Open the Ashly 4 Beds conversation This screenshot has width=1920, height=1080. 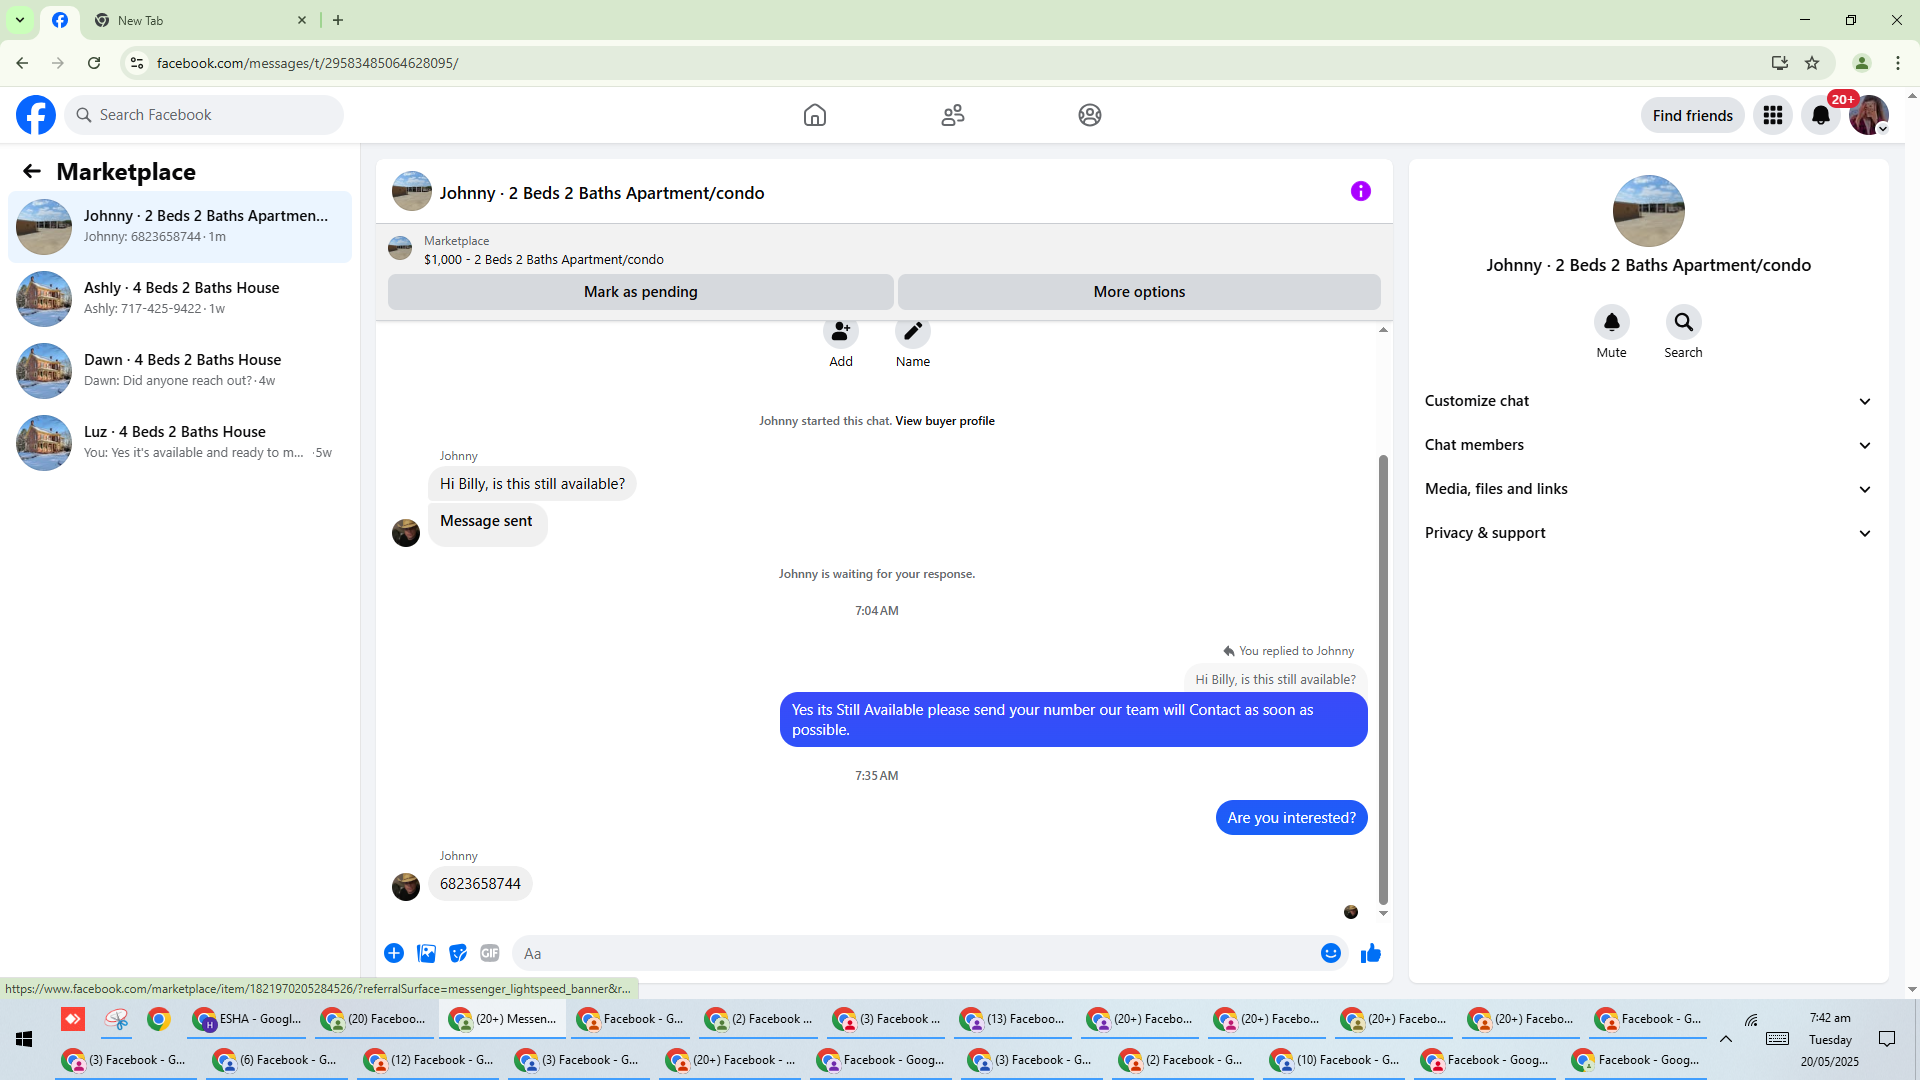pyautogui.click(x=180, y=298)
